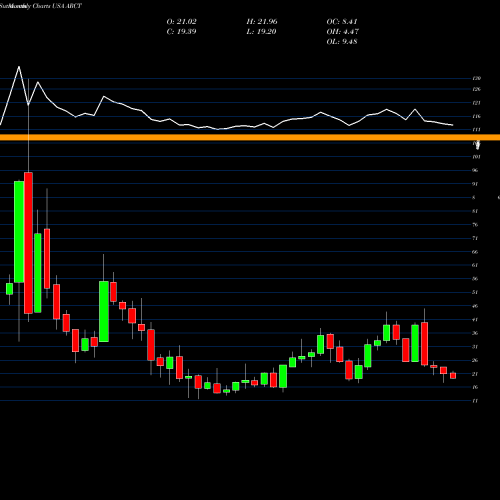Click the 111 price axis label
500x500 pixels.
coord(477,130)
